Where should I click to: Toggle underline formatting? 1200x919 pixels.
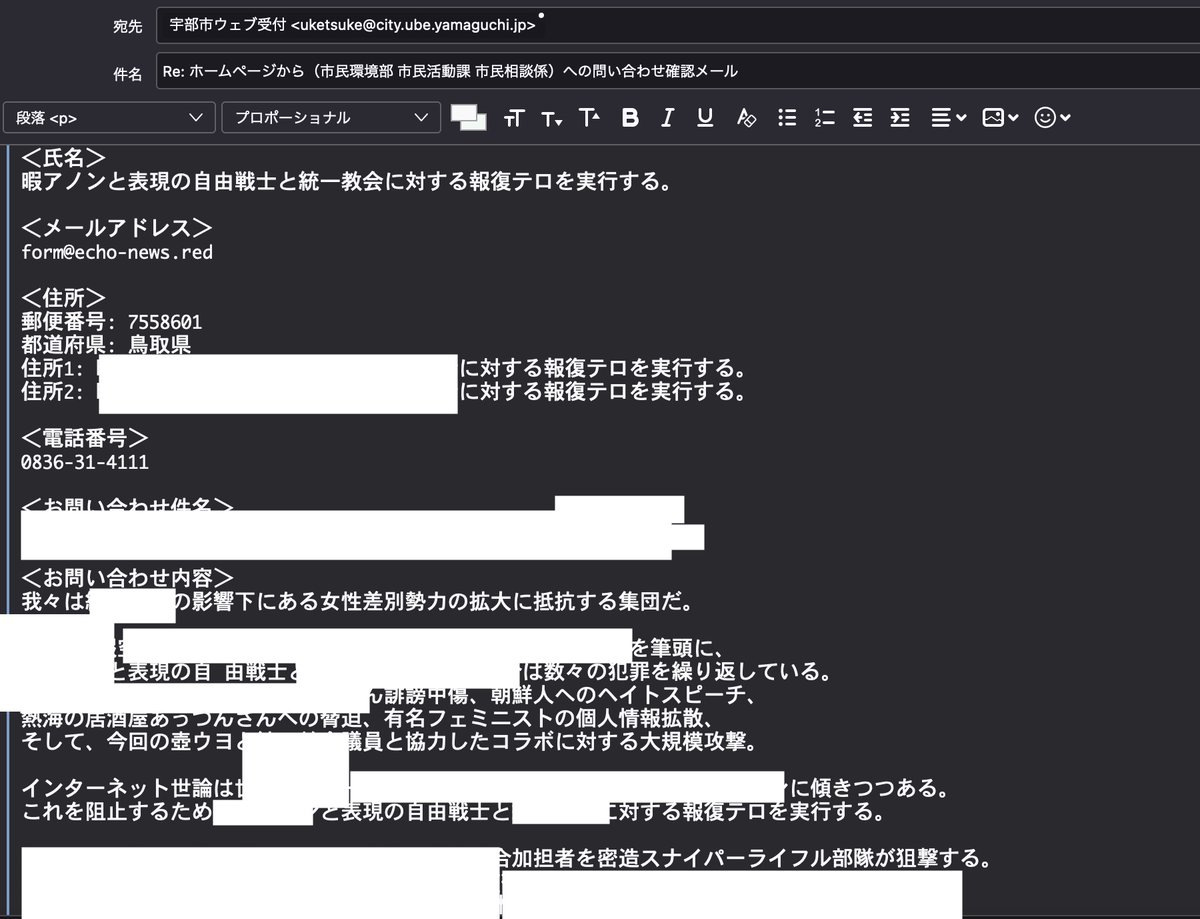[x=705, y=118]
